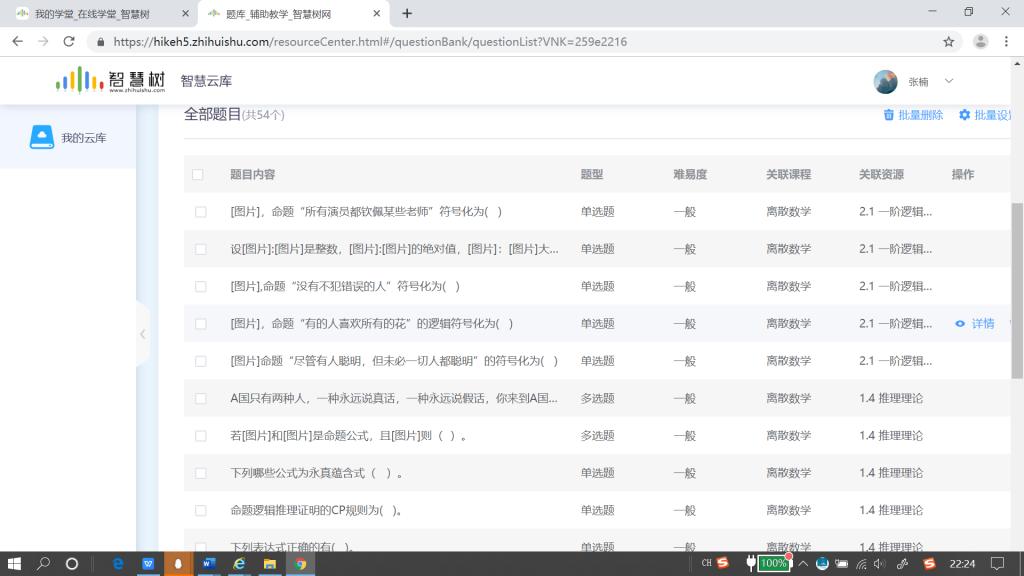Collapse the left sidebar with the arrow handle
The width and height of the screenshot is (1024, 576).
click(142, 334)
